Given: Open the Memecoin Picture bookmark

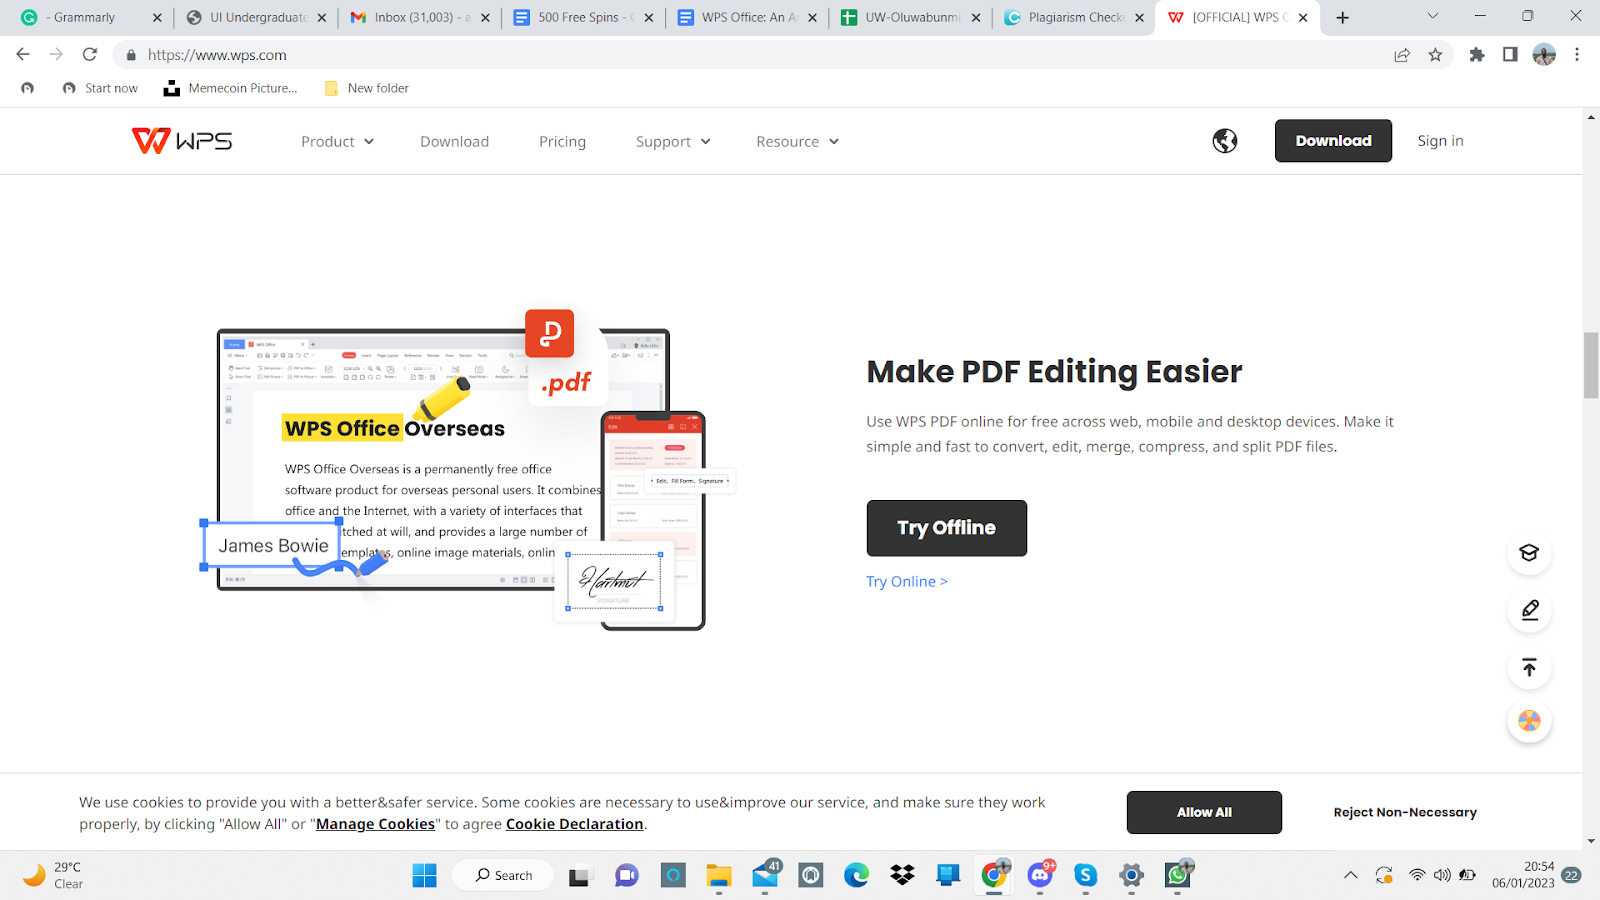Looking at the screenshot, I should click(231, 88).
